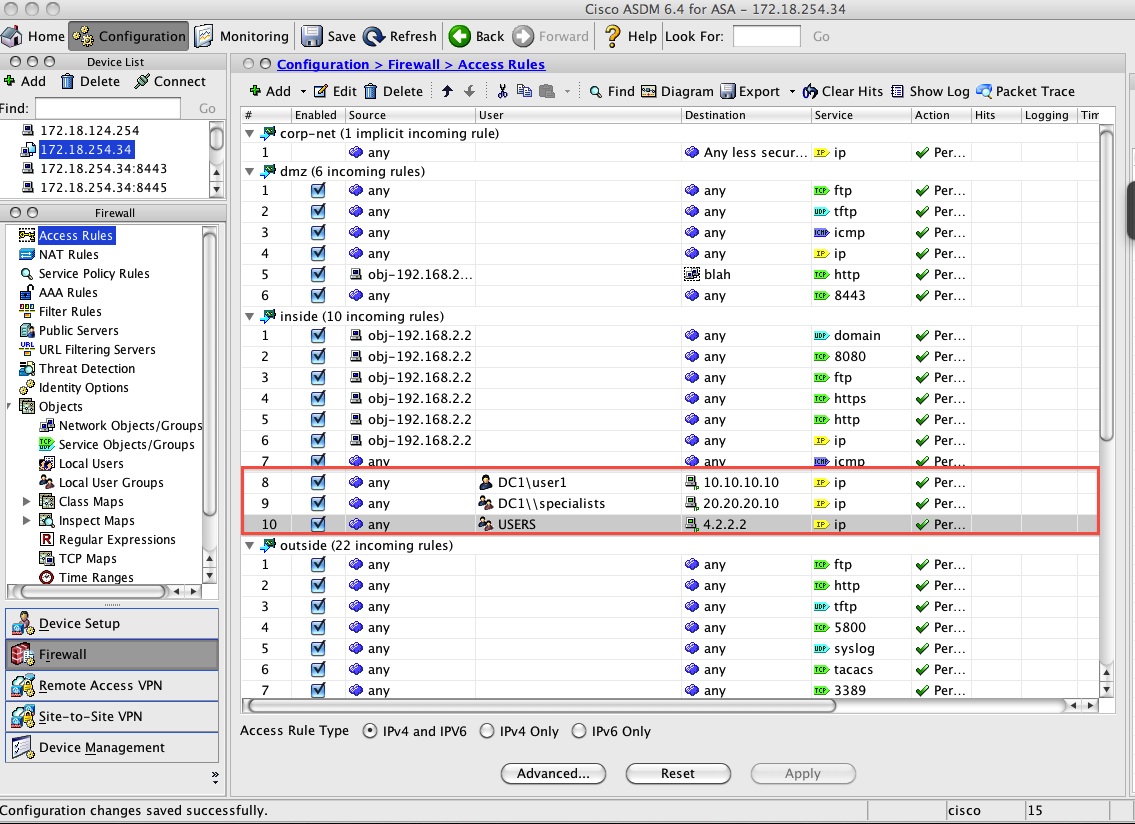
Task: Open Configuration > Firewall > Access Rules link
Action: [411, 64]
